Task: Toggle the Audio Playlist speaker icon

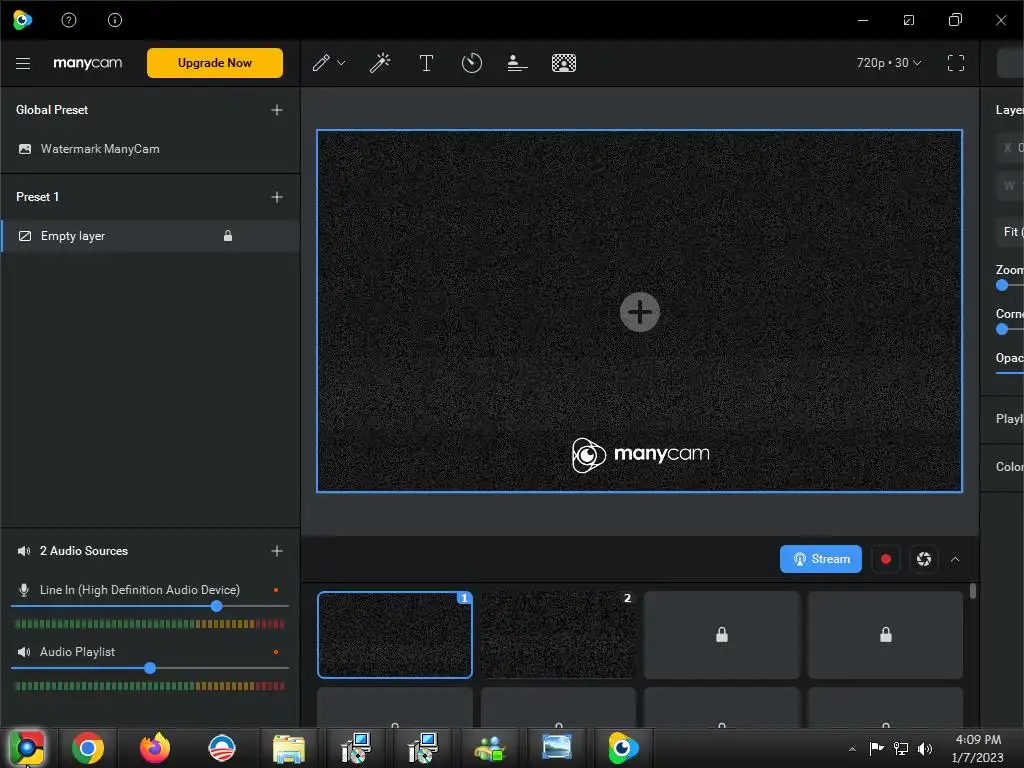Action: click(24, 652)
